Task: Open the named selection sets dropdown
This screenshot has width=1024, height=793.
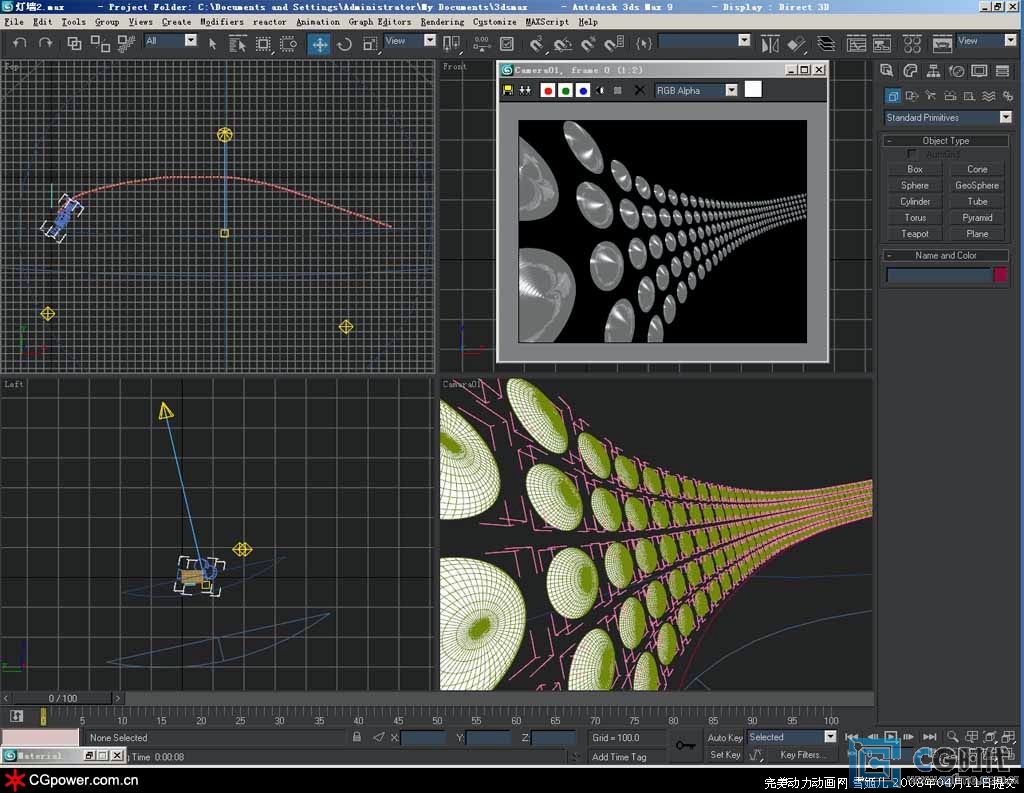Action: [704, 40]
